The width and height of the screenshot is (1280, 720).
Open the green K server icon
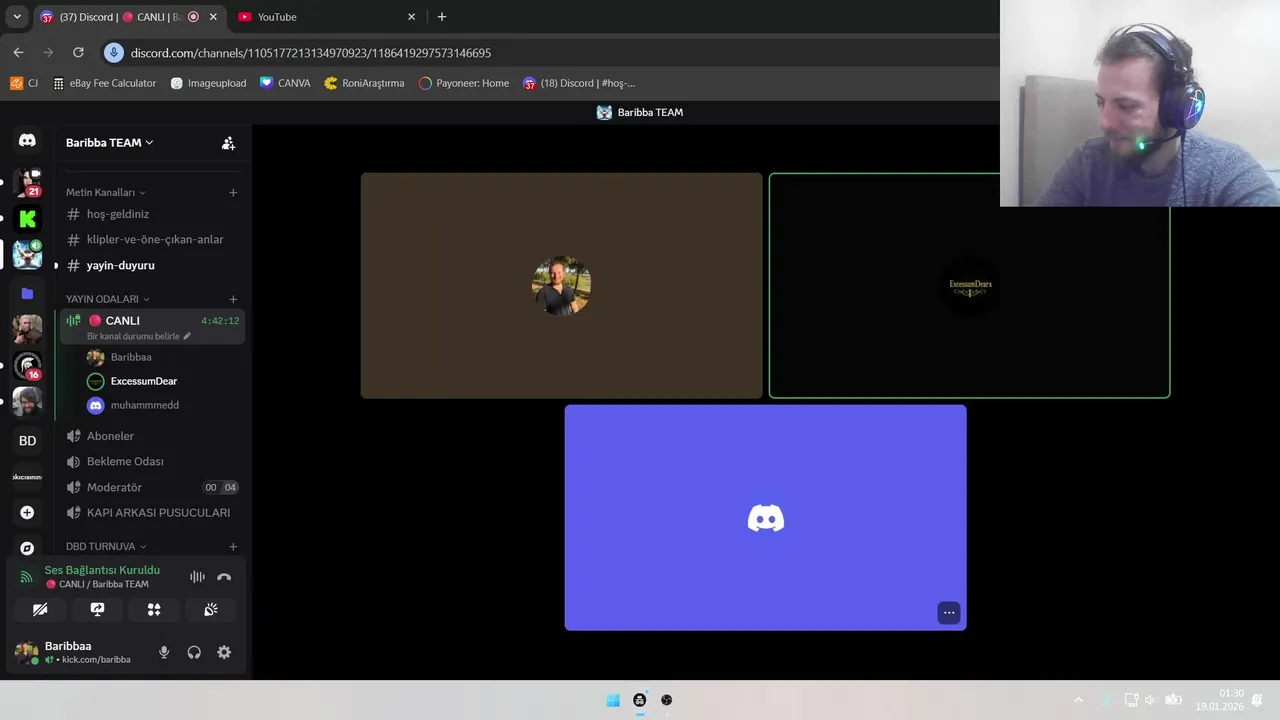tap(27, 219)
